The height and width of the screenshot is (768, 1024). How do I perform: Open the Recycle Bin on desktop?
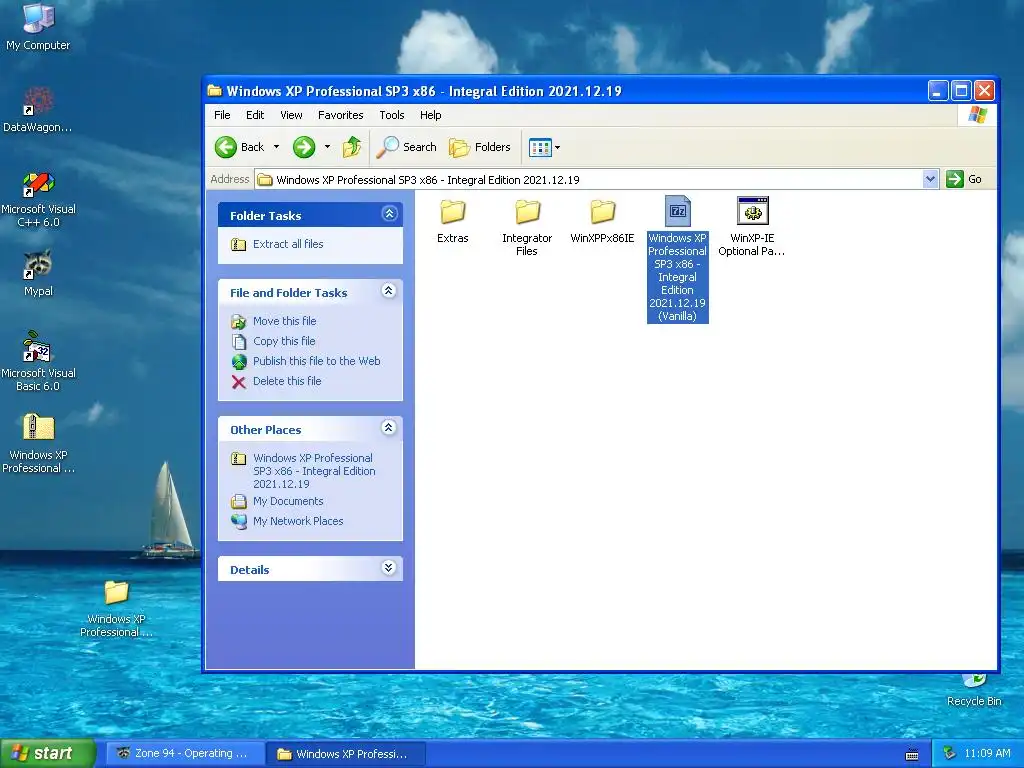point(974,691)
